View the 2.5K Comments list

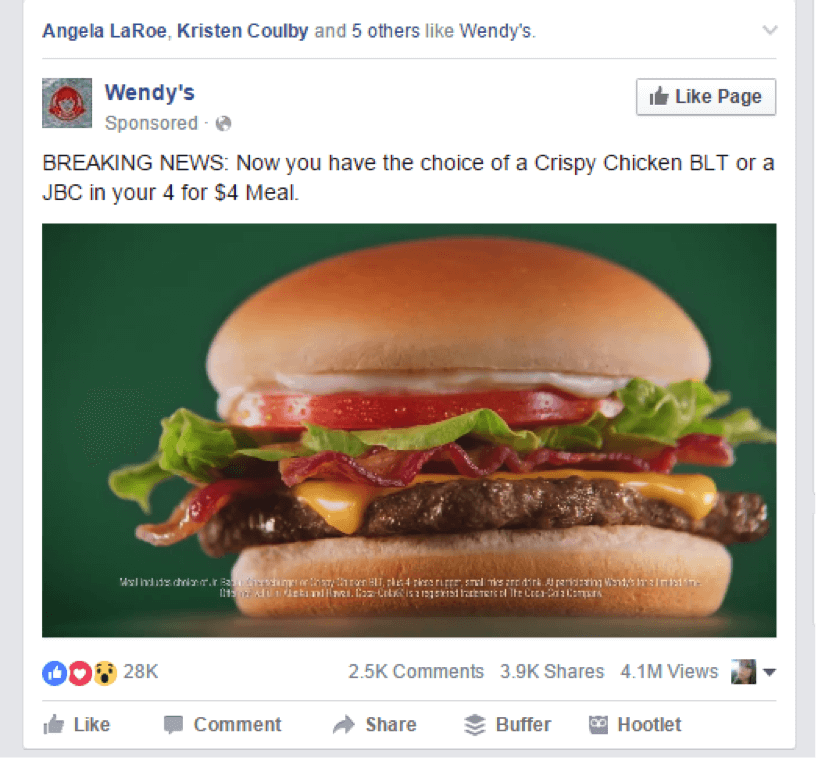[416, 672]
